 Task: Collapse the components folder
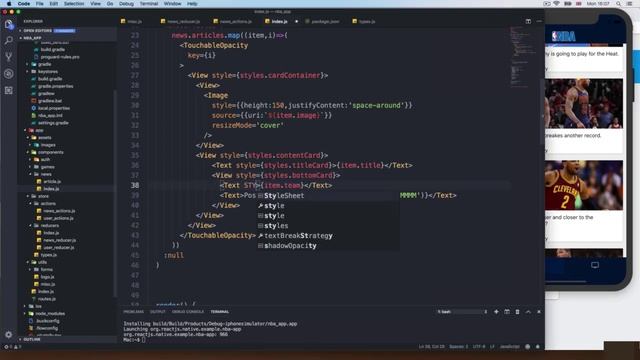pos(51,152)
